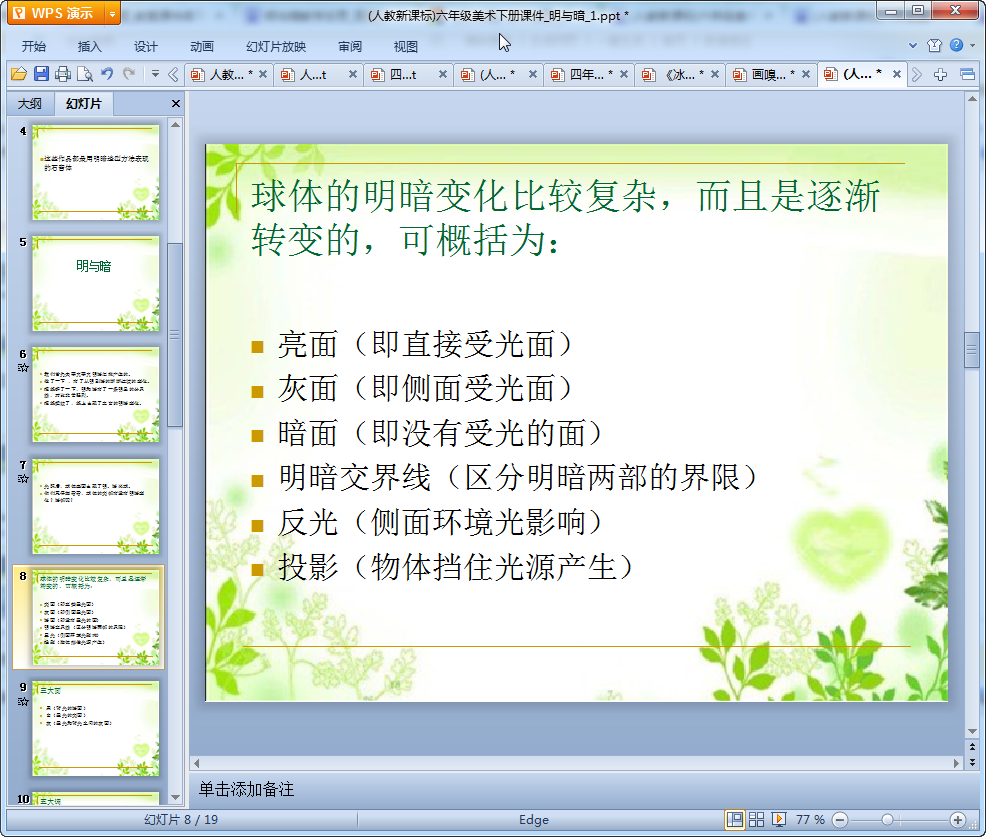Screen dimensions: 986x837
Task: Open the dropdown arrow beside the help icon
Action: pyautogui.click(x=973, y=45)
